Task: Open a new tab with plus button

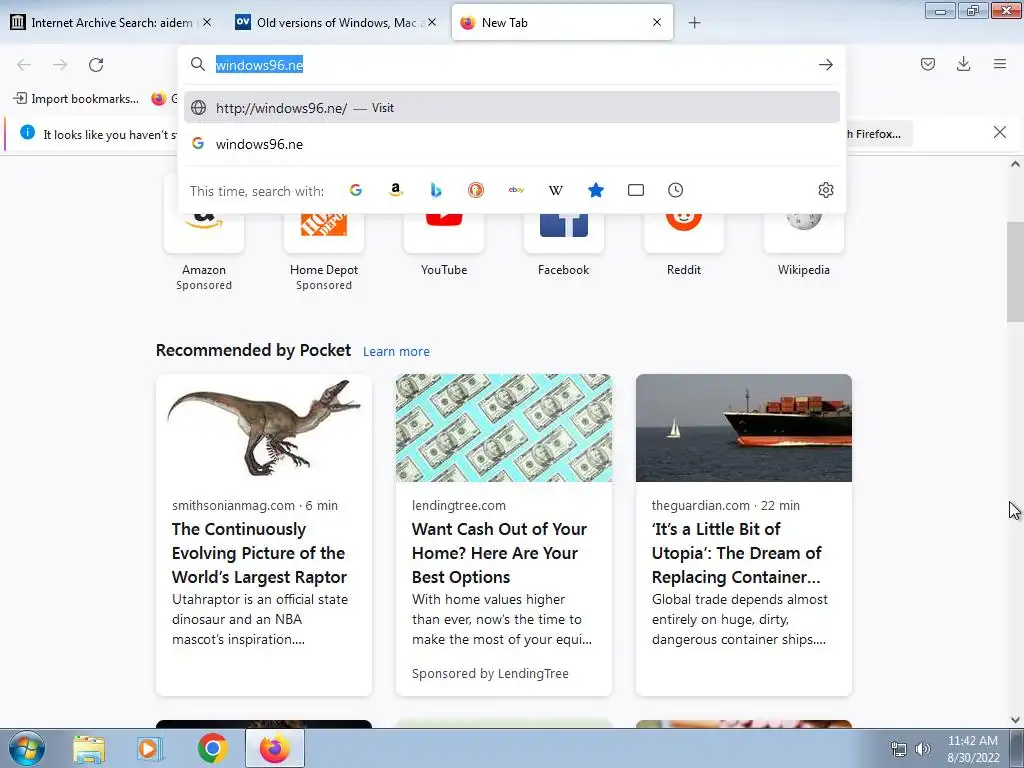Action: tap(694, 23)
